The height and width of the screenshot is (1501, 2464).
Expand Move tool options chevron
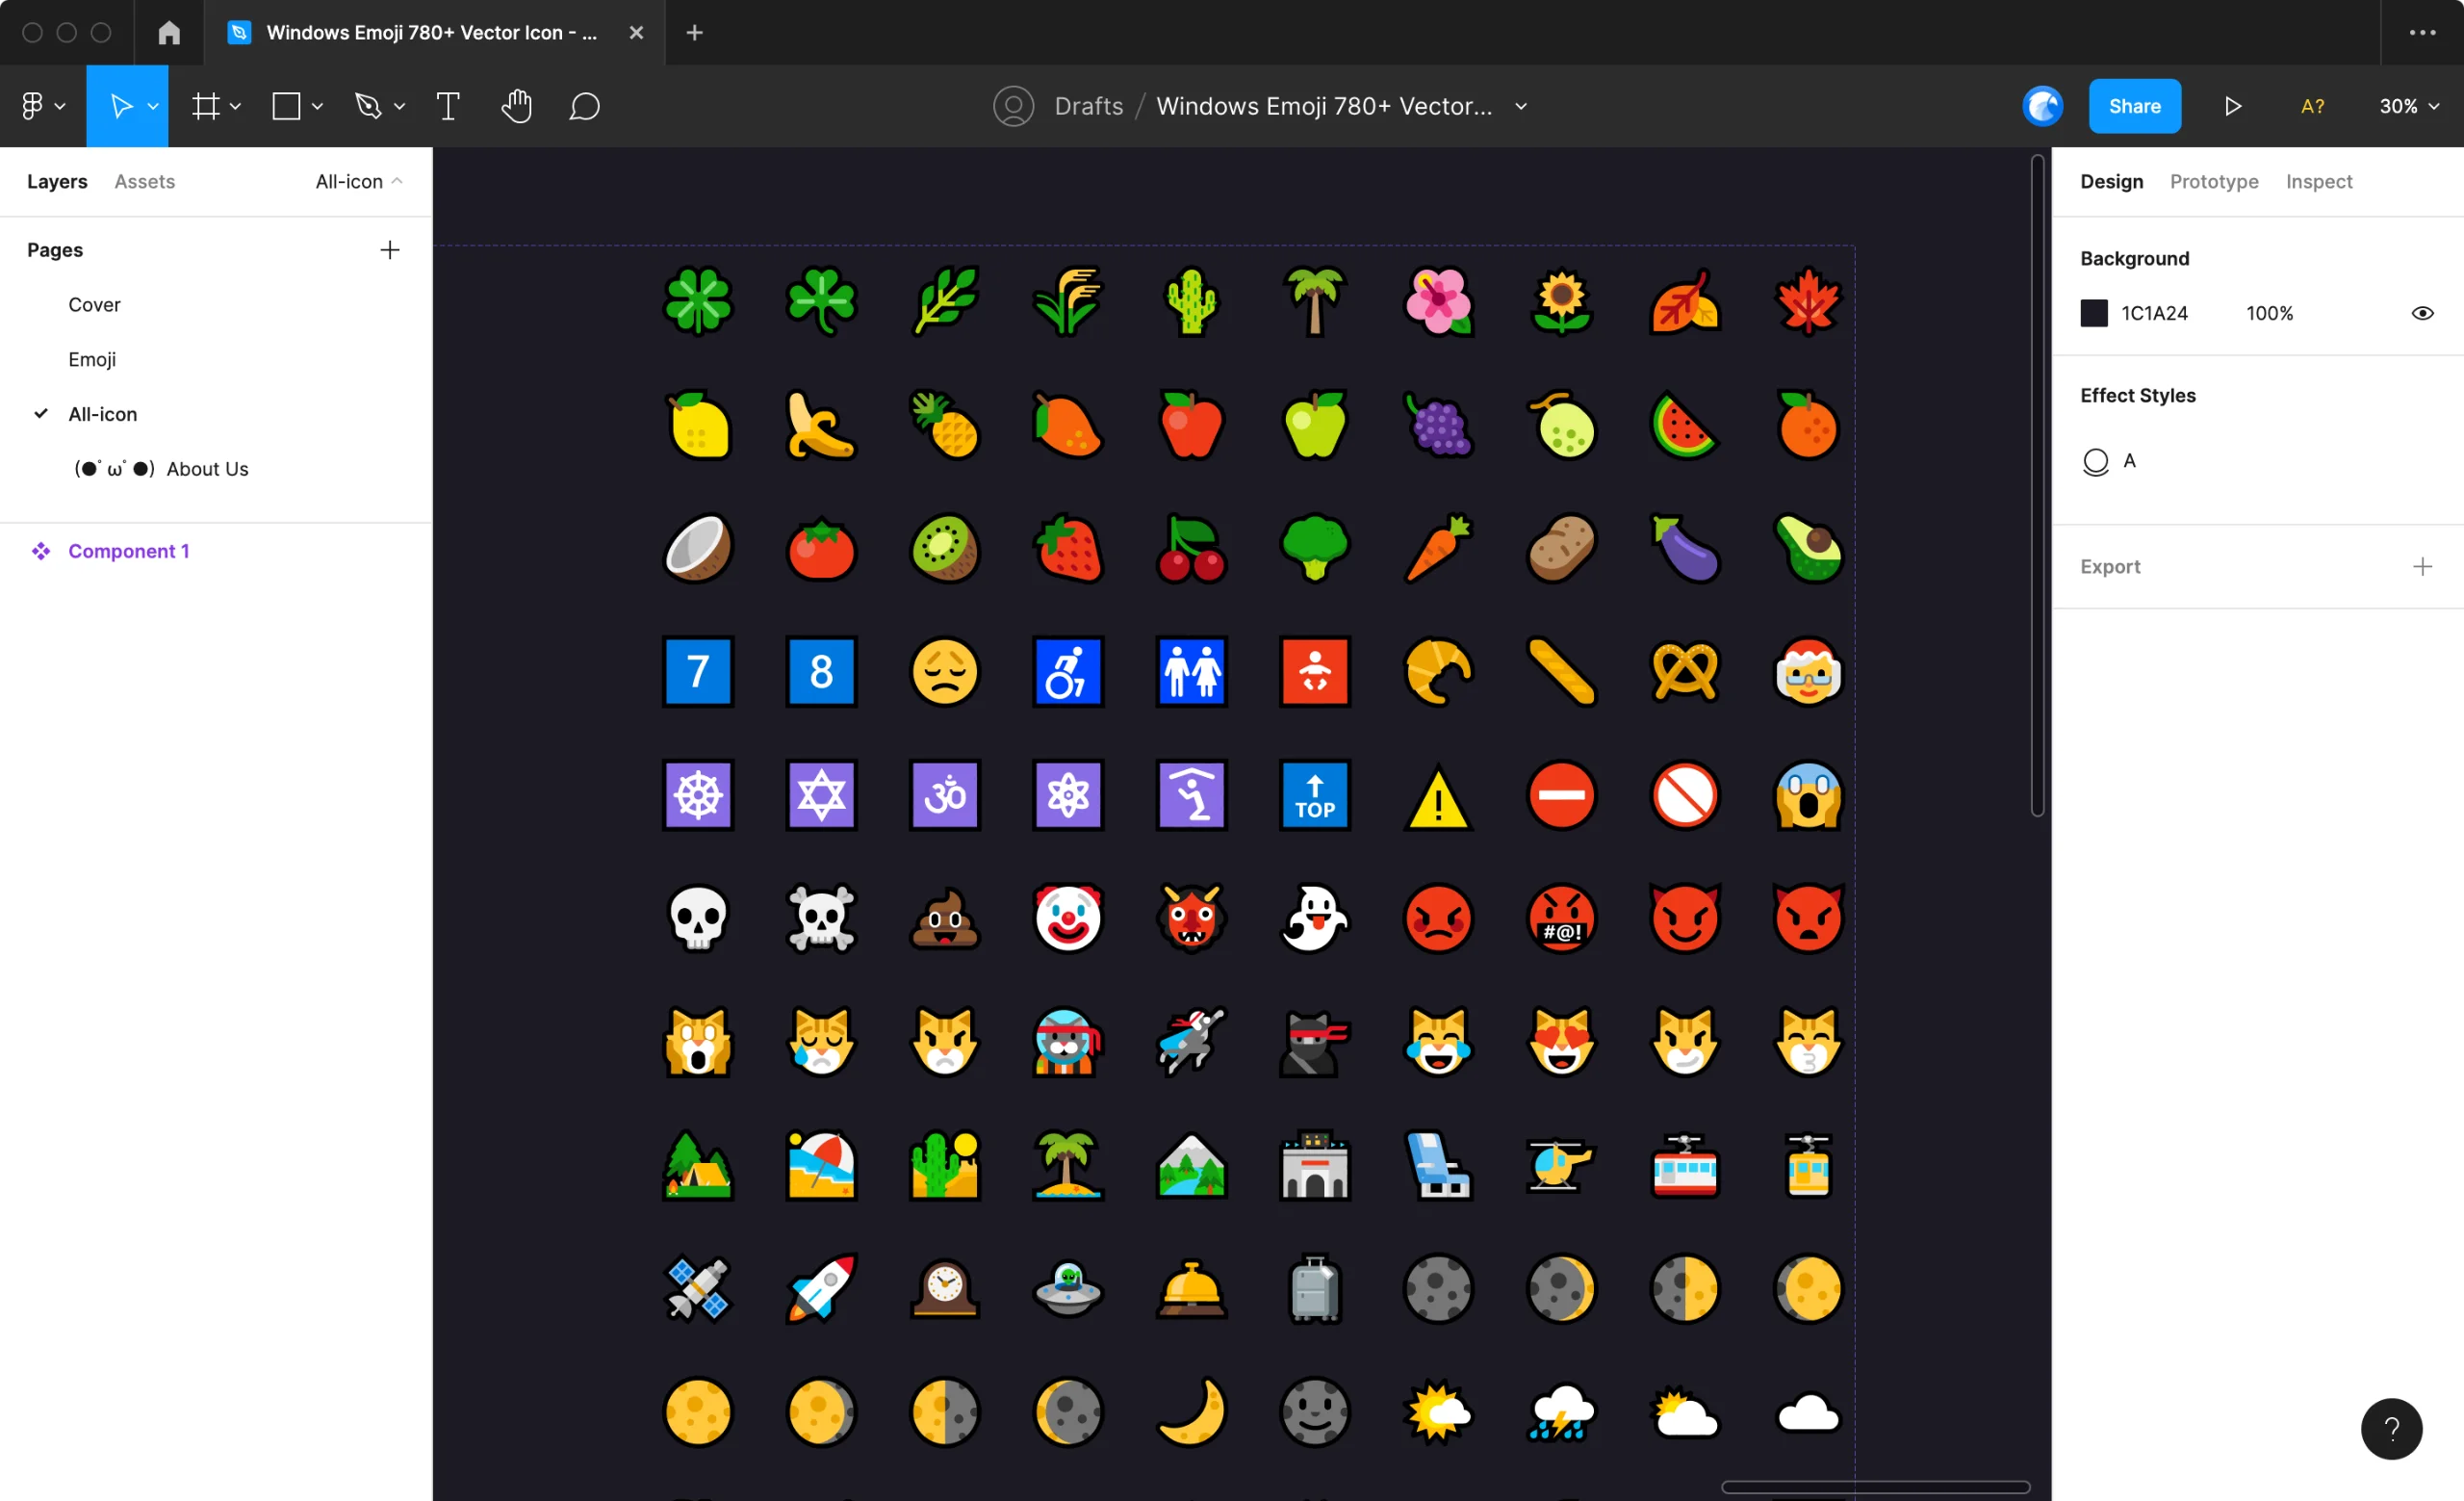153,106
